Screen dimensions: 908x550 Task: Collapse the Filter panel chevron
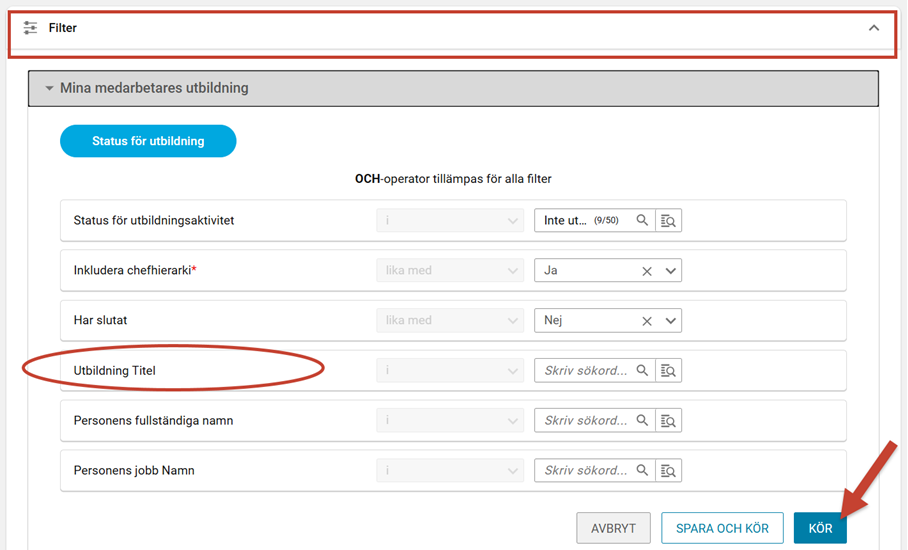click(x=874, y=28)
